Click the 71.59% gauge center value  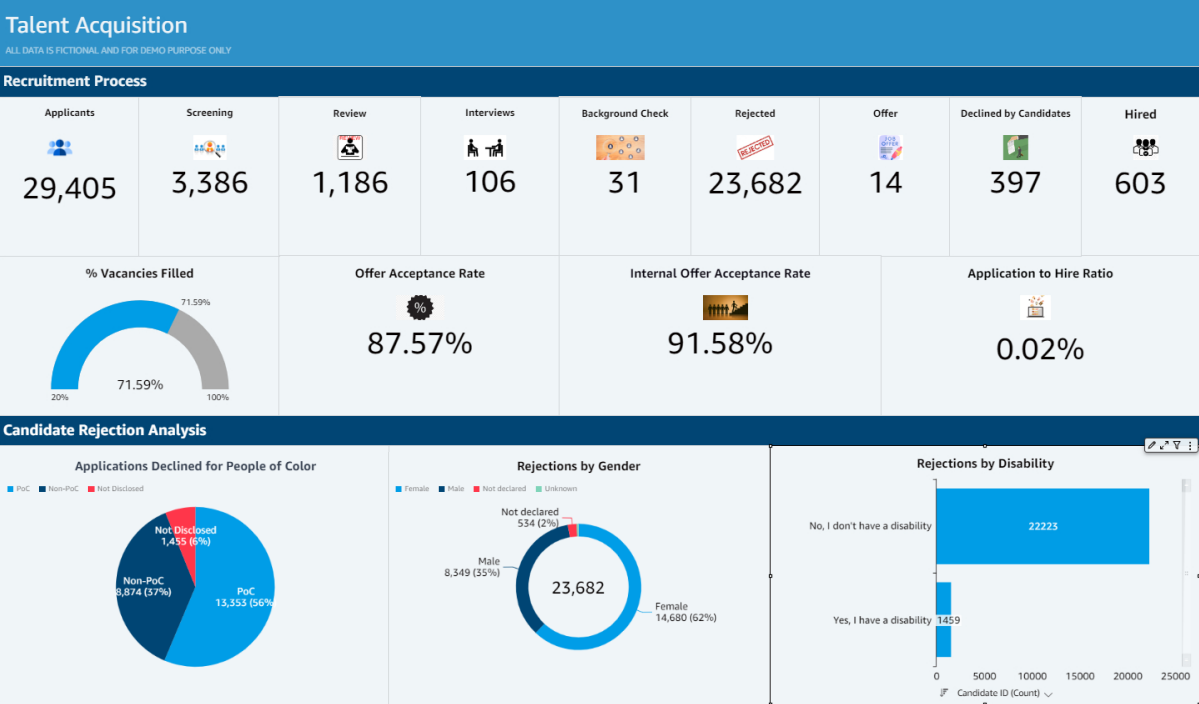pos(140,384)
